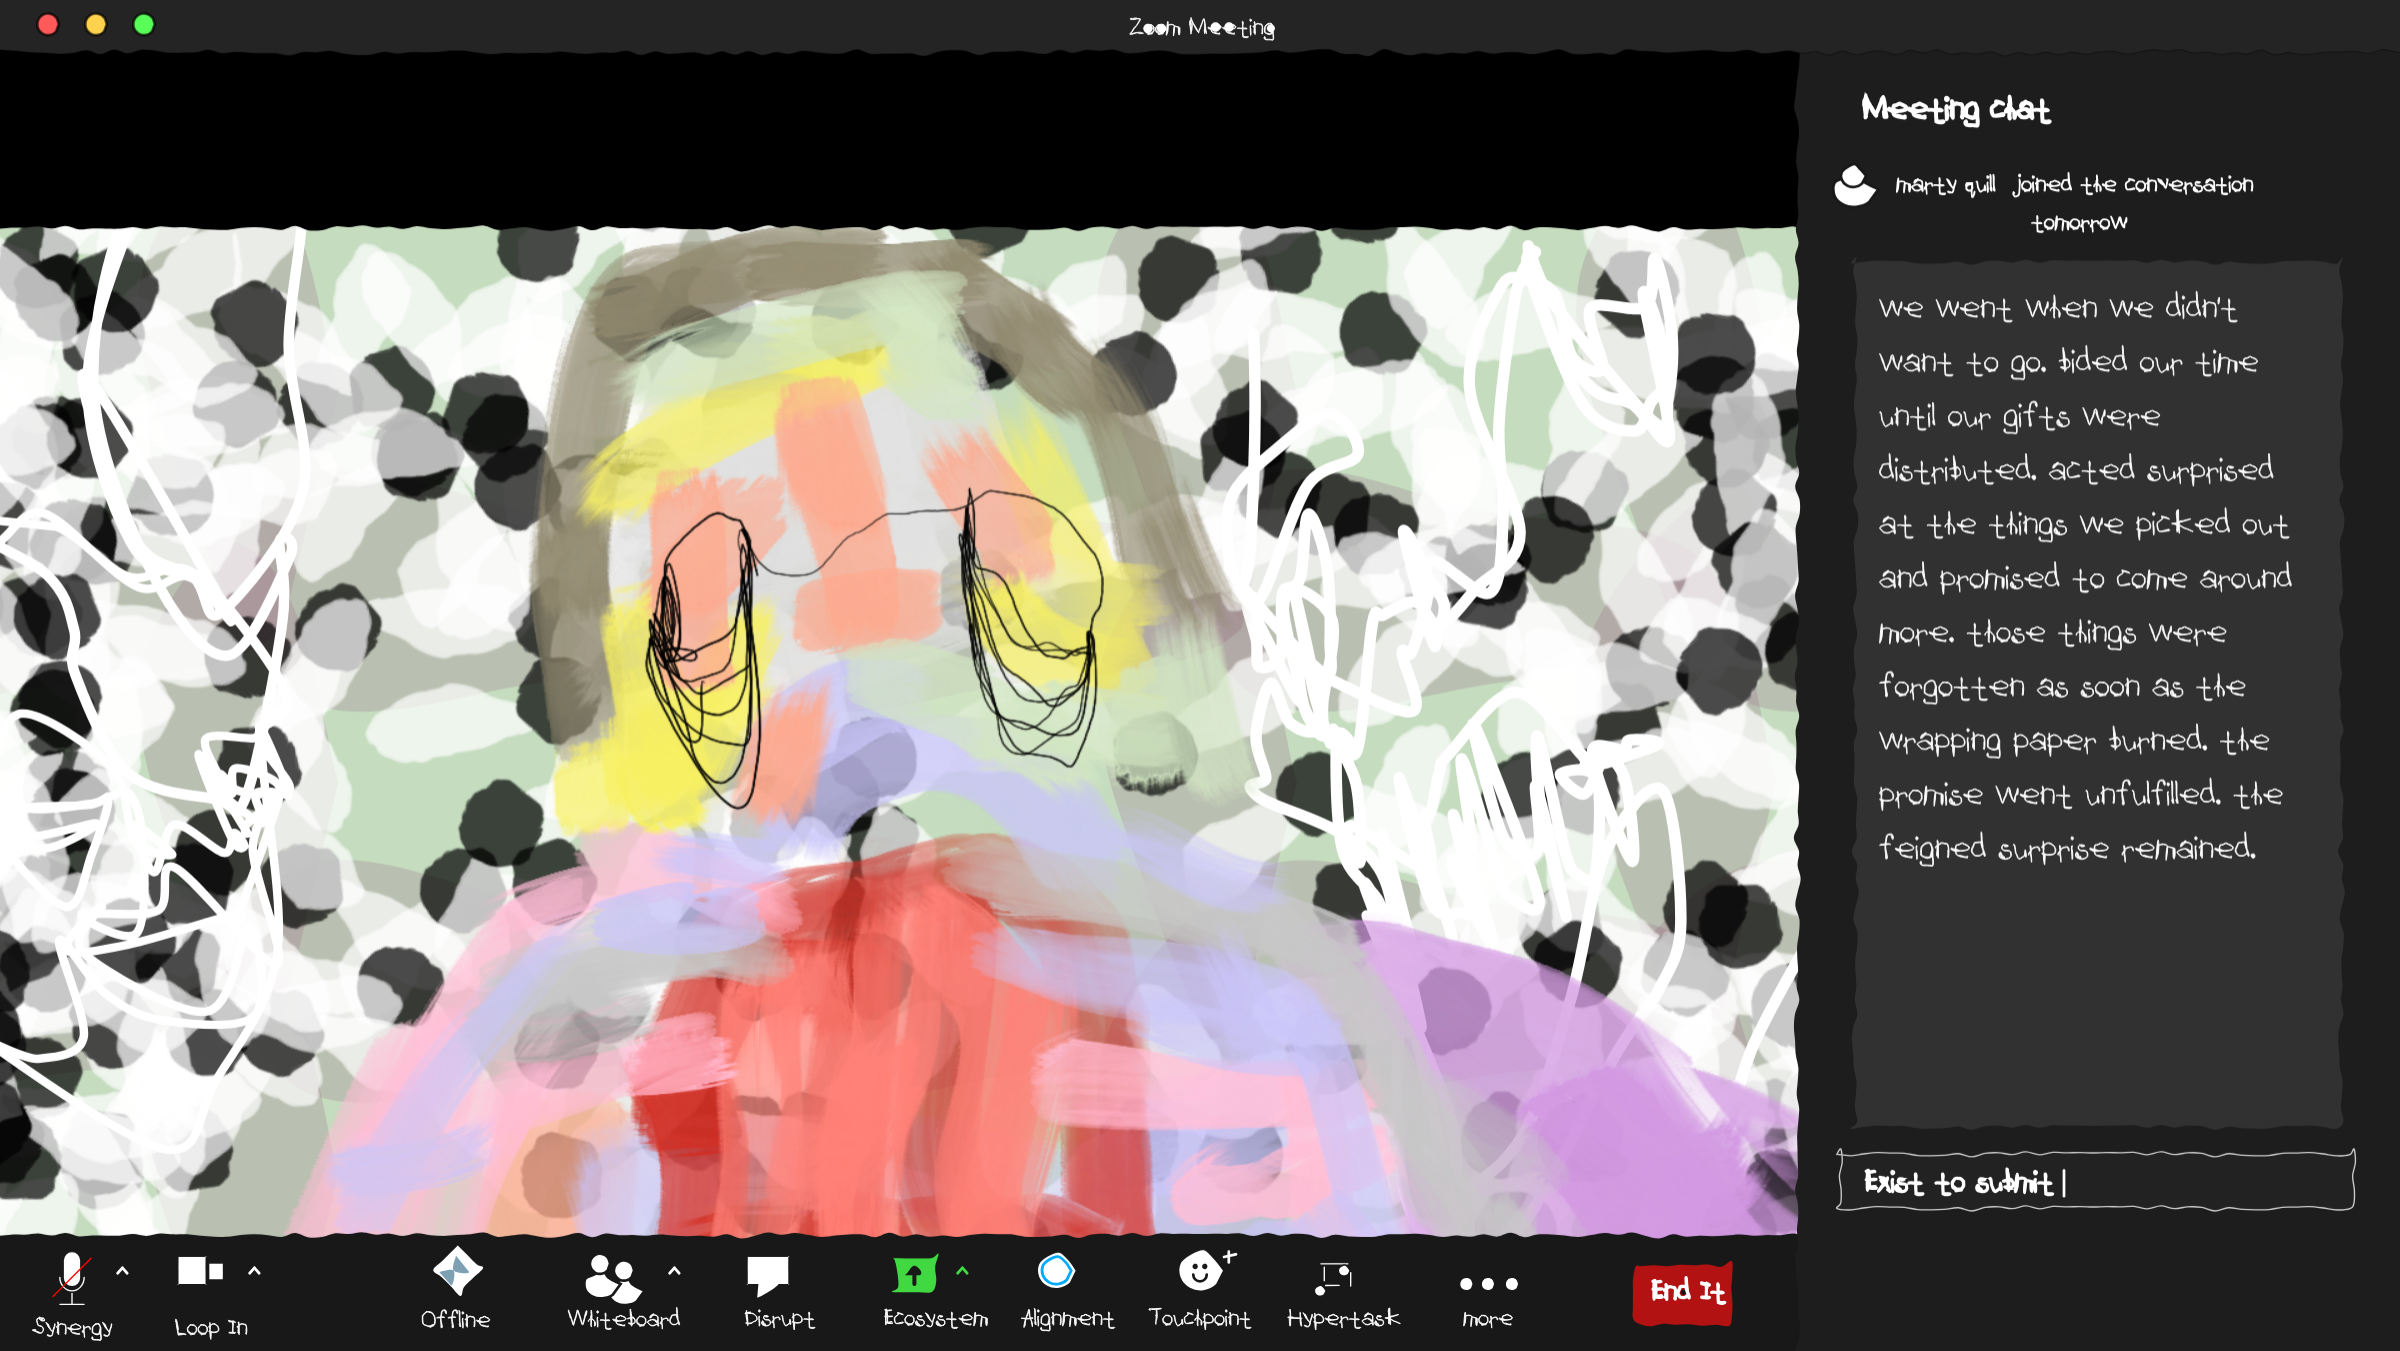Expand arrow next to Synergy microphone
2400x1351 pixels.
pos(122,1271)
